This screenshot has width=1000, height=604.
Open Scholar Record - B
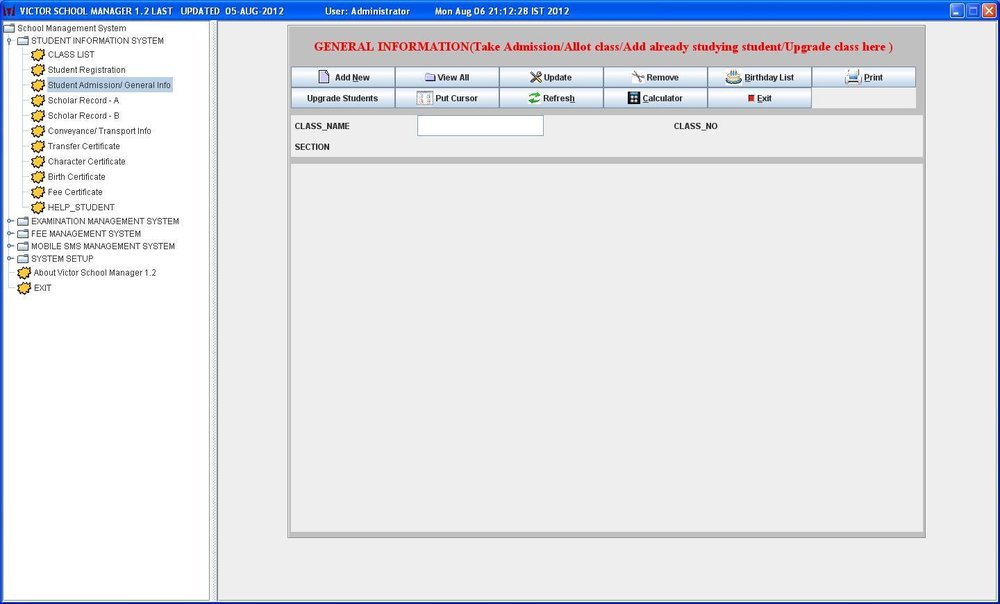(x=84, y=116)
